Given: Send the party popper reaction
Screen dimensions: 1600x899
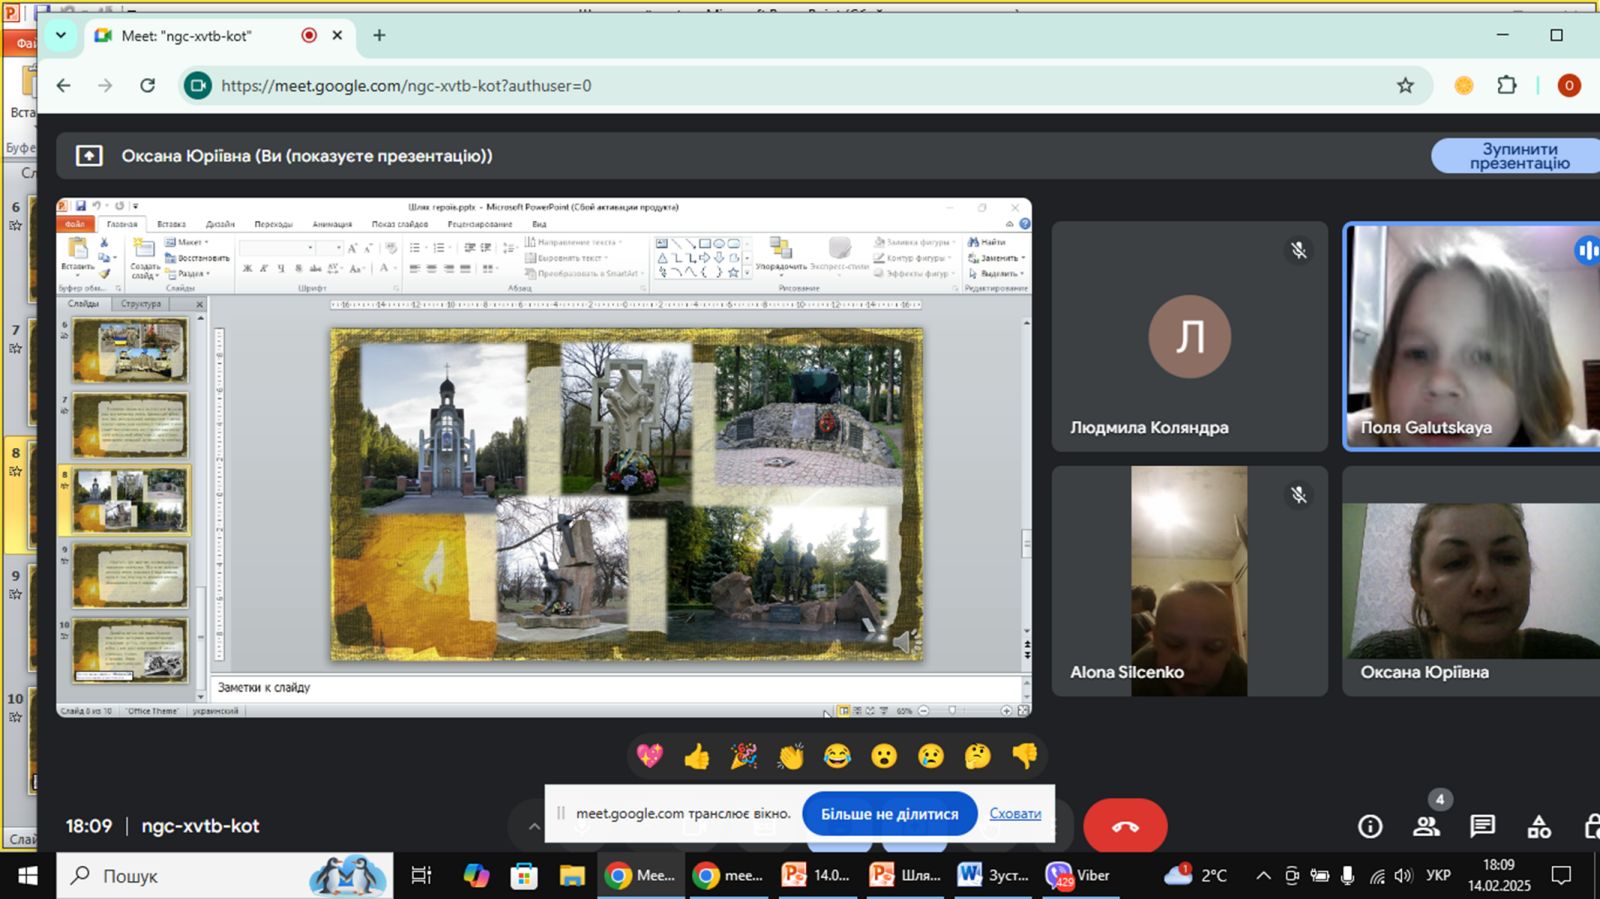Looking at the screenshot, I should pos(744,756).
